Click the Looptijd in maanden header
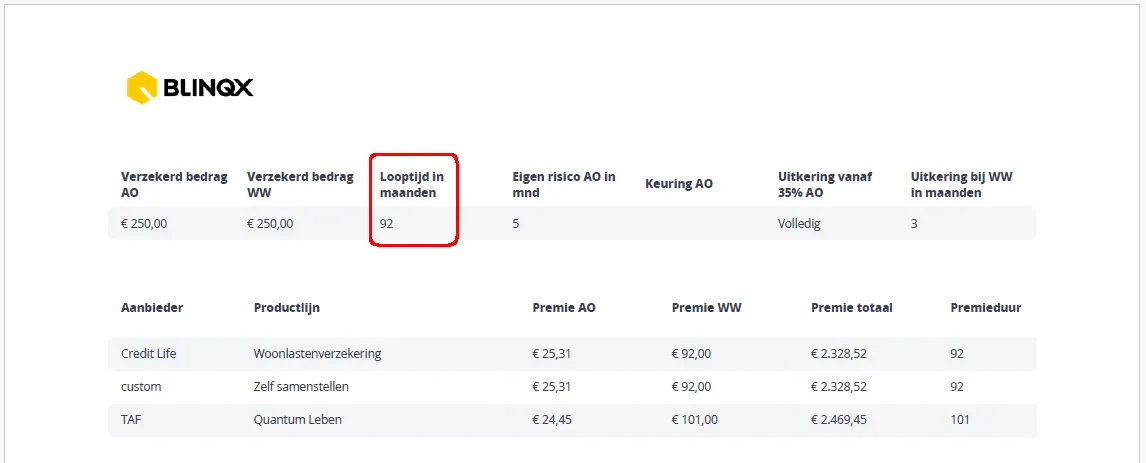 (x=411, y=184)
